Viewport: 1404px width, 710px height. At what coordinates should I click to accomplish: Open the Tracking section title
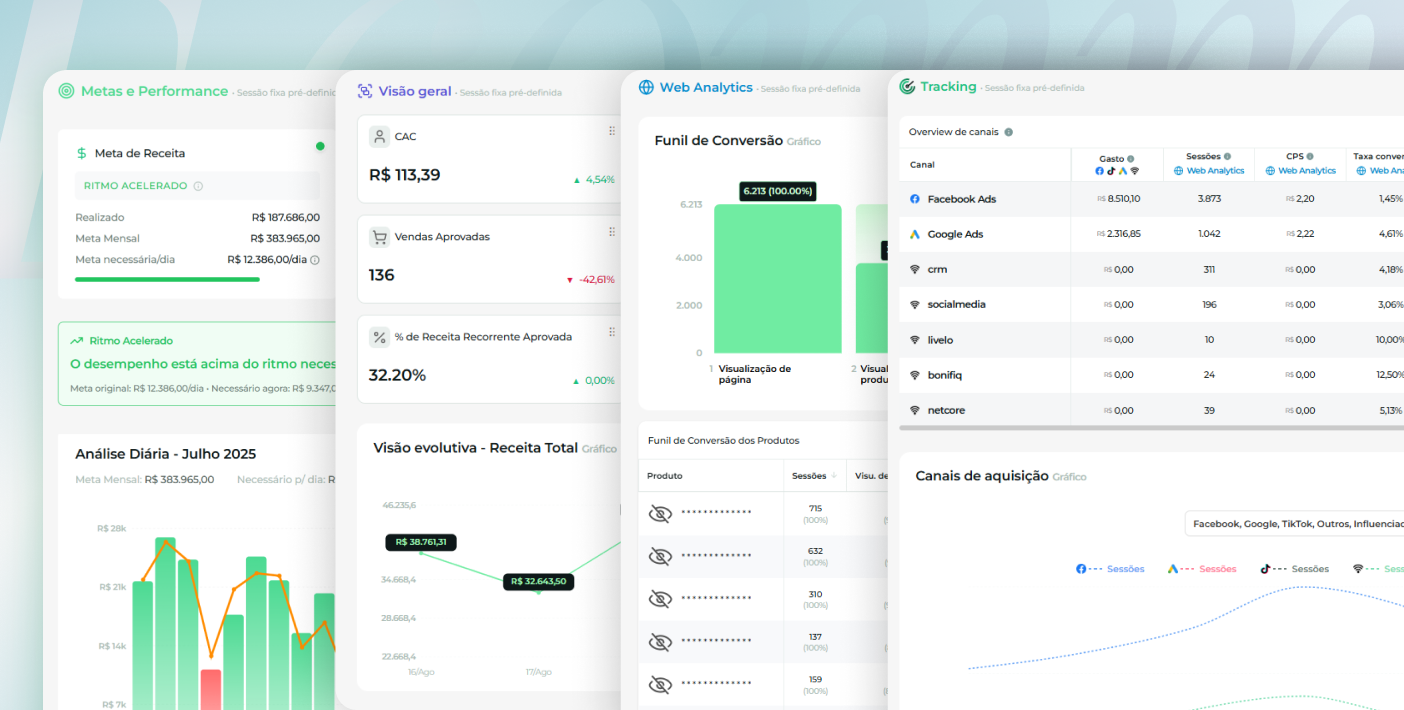click(948, 87)
